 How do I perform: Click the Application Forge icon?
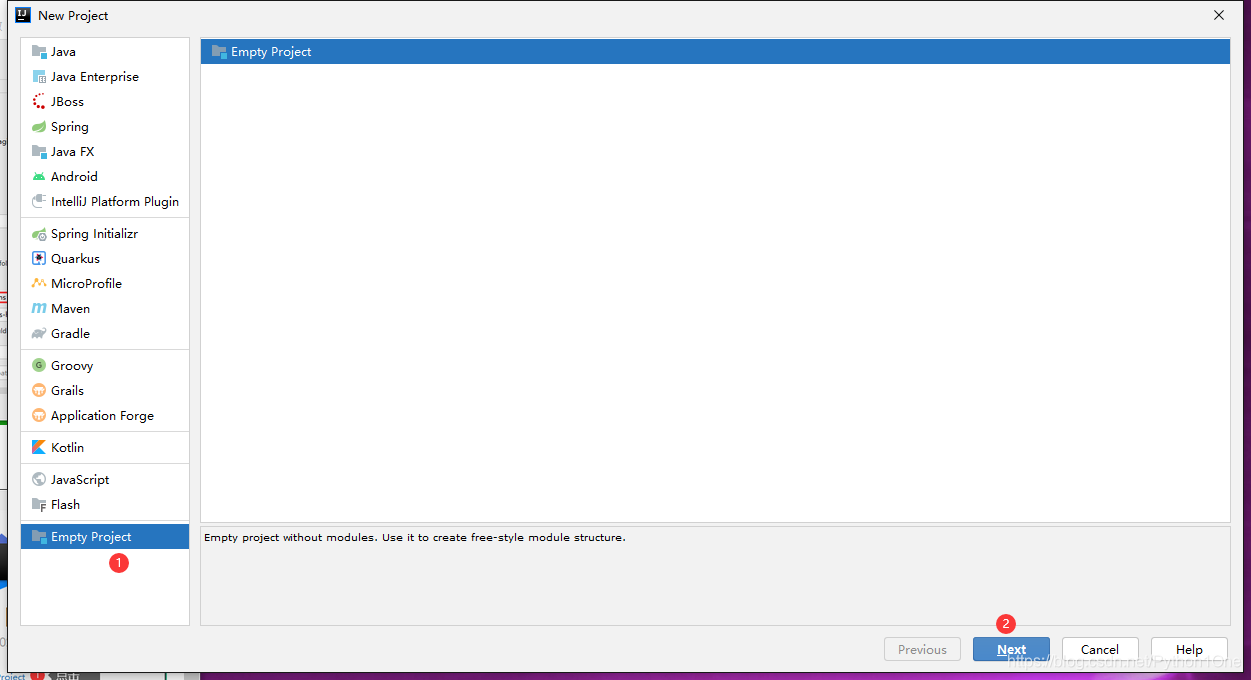(x=39, y=416)
